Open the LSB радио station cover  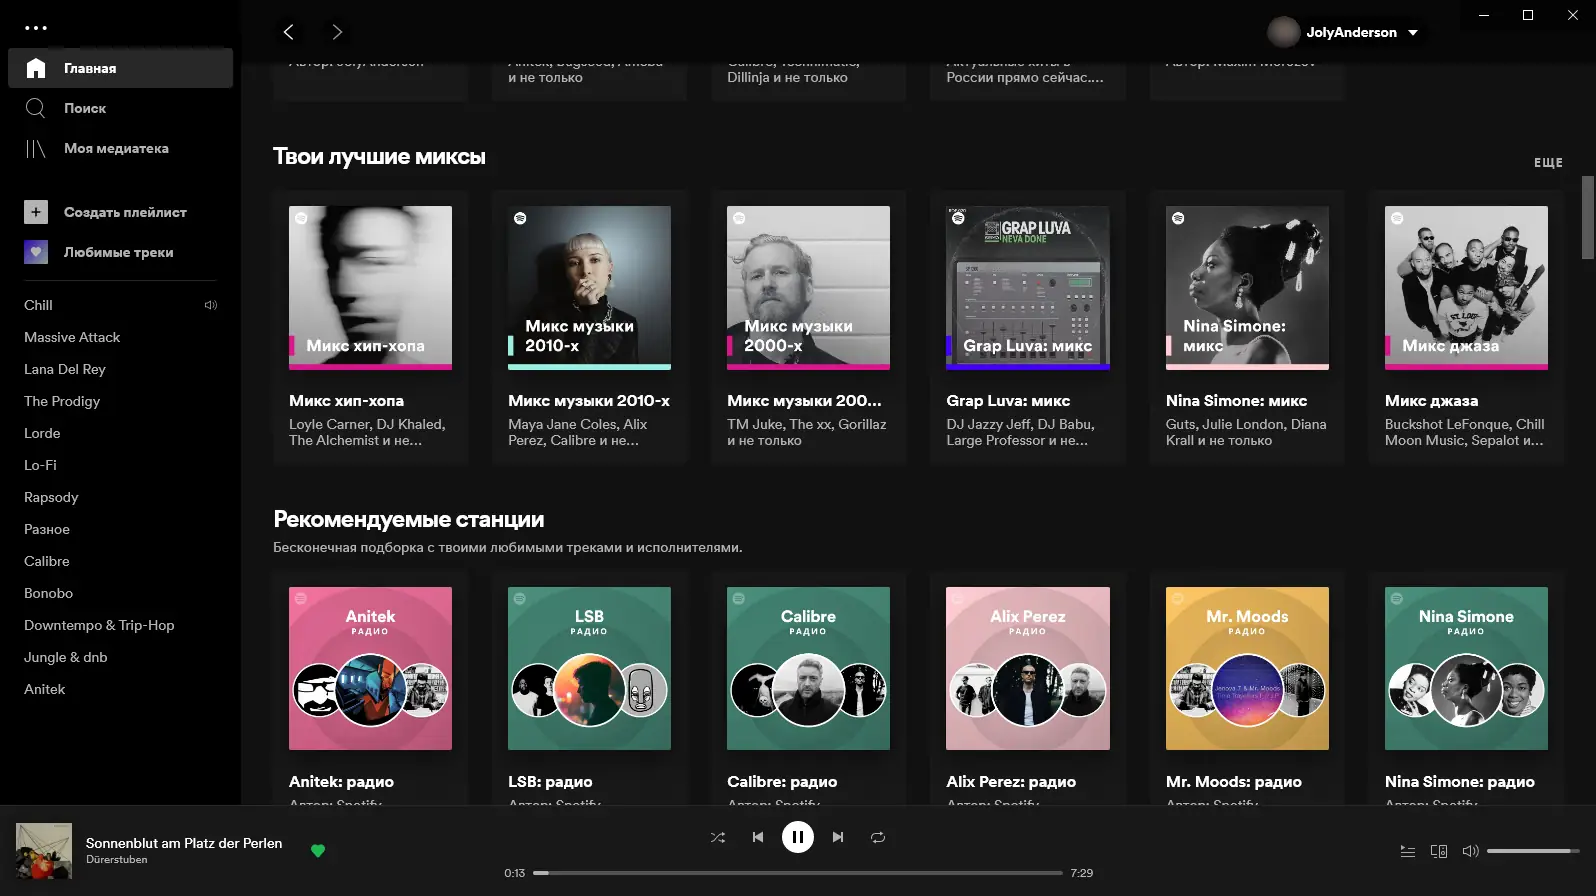[x=589, y=668]
